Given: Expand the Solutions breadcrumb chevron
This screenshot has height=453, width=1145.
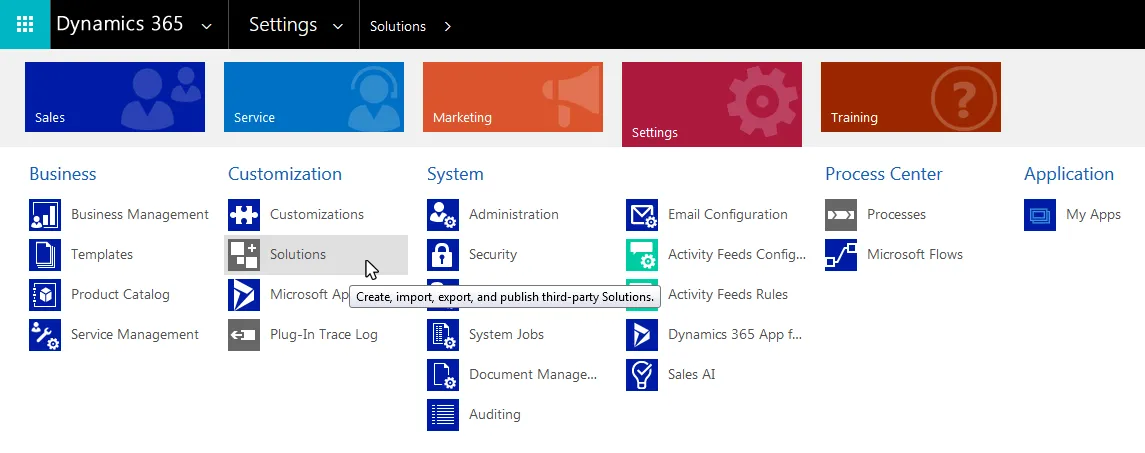Looking at the screenshot, I should coord(448,26).
